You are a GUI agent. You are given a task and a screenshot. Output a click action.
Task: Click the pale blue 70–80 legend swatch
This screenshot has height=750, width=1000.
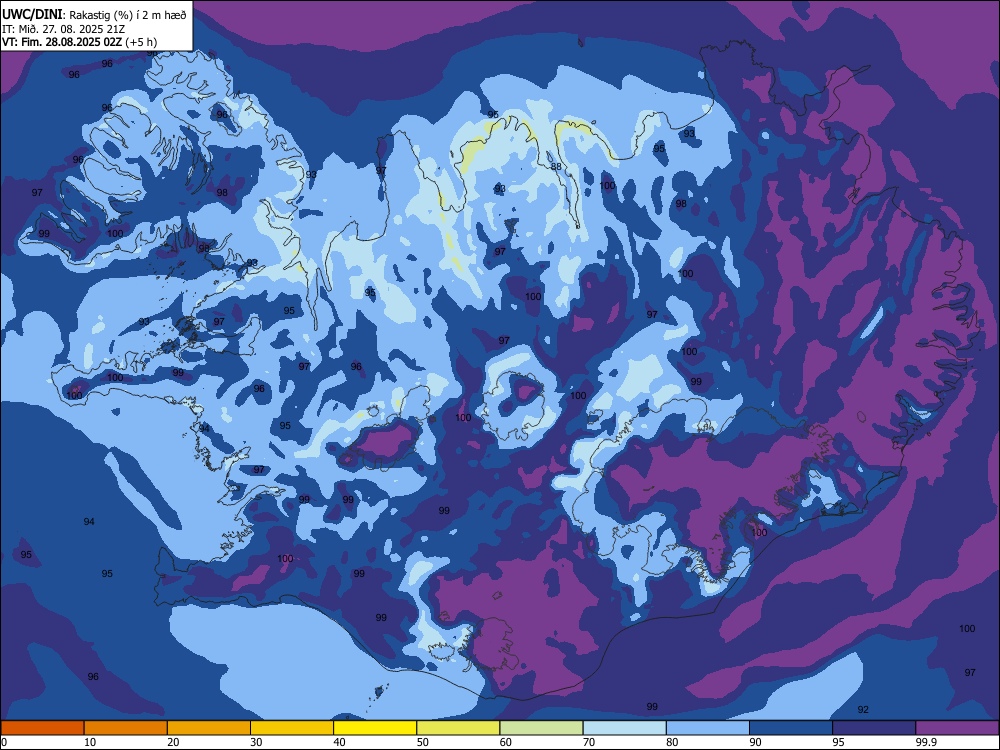pyautogui.click(x=624, y=728)
